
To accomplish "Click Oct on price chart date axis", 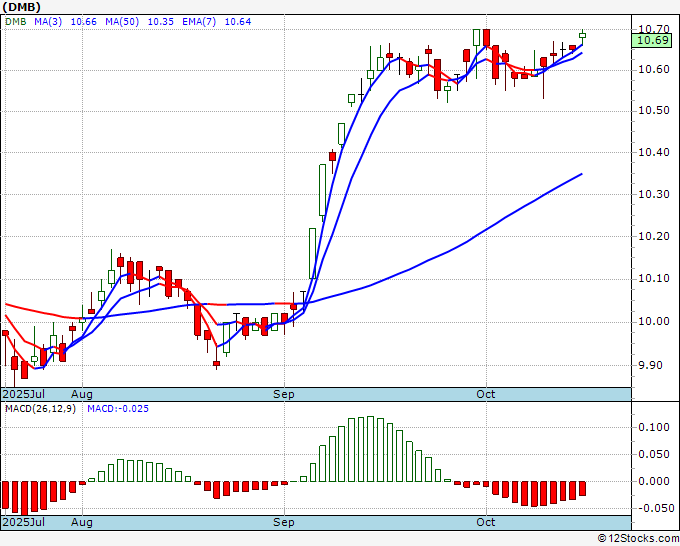I will (485, 394).
